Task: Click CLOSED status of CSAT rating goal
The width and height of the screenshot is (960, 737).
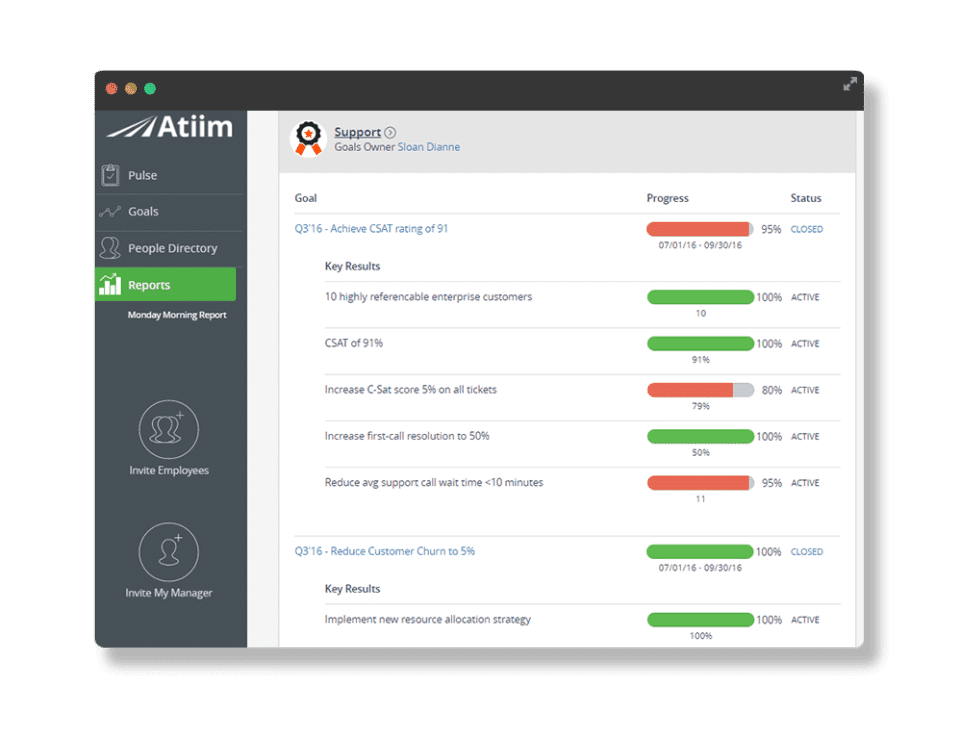Action: [806, 229]
